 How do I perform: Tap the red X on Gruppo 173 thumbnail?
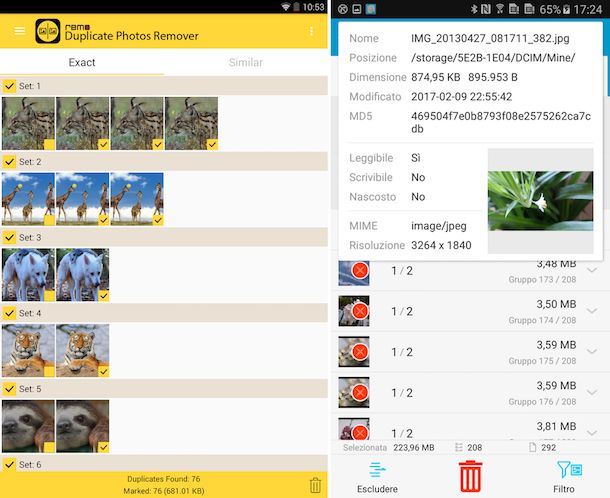[x=360, y=270]
